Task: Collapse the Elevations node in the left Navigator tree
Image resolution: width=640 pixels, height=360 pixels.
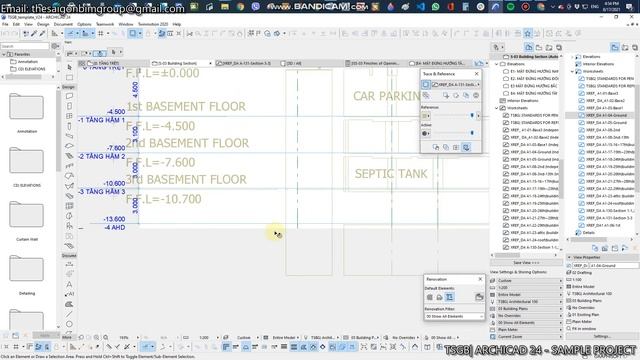Action: [497, 64]
